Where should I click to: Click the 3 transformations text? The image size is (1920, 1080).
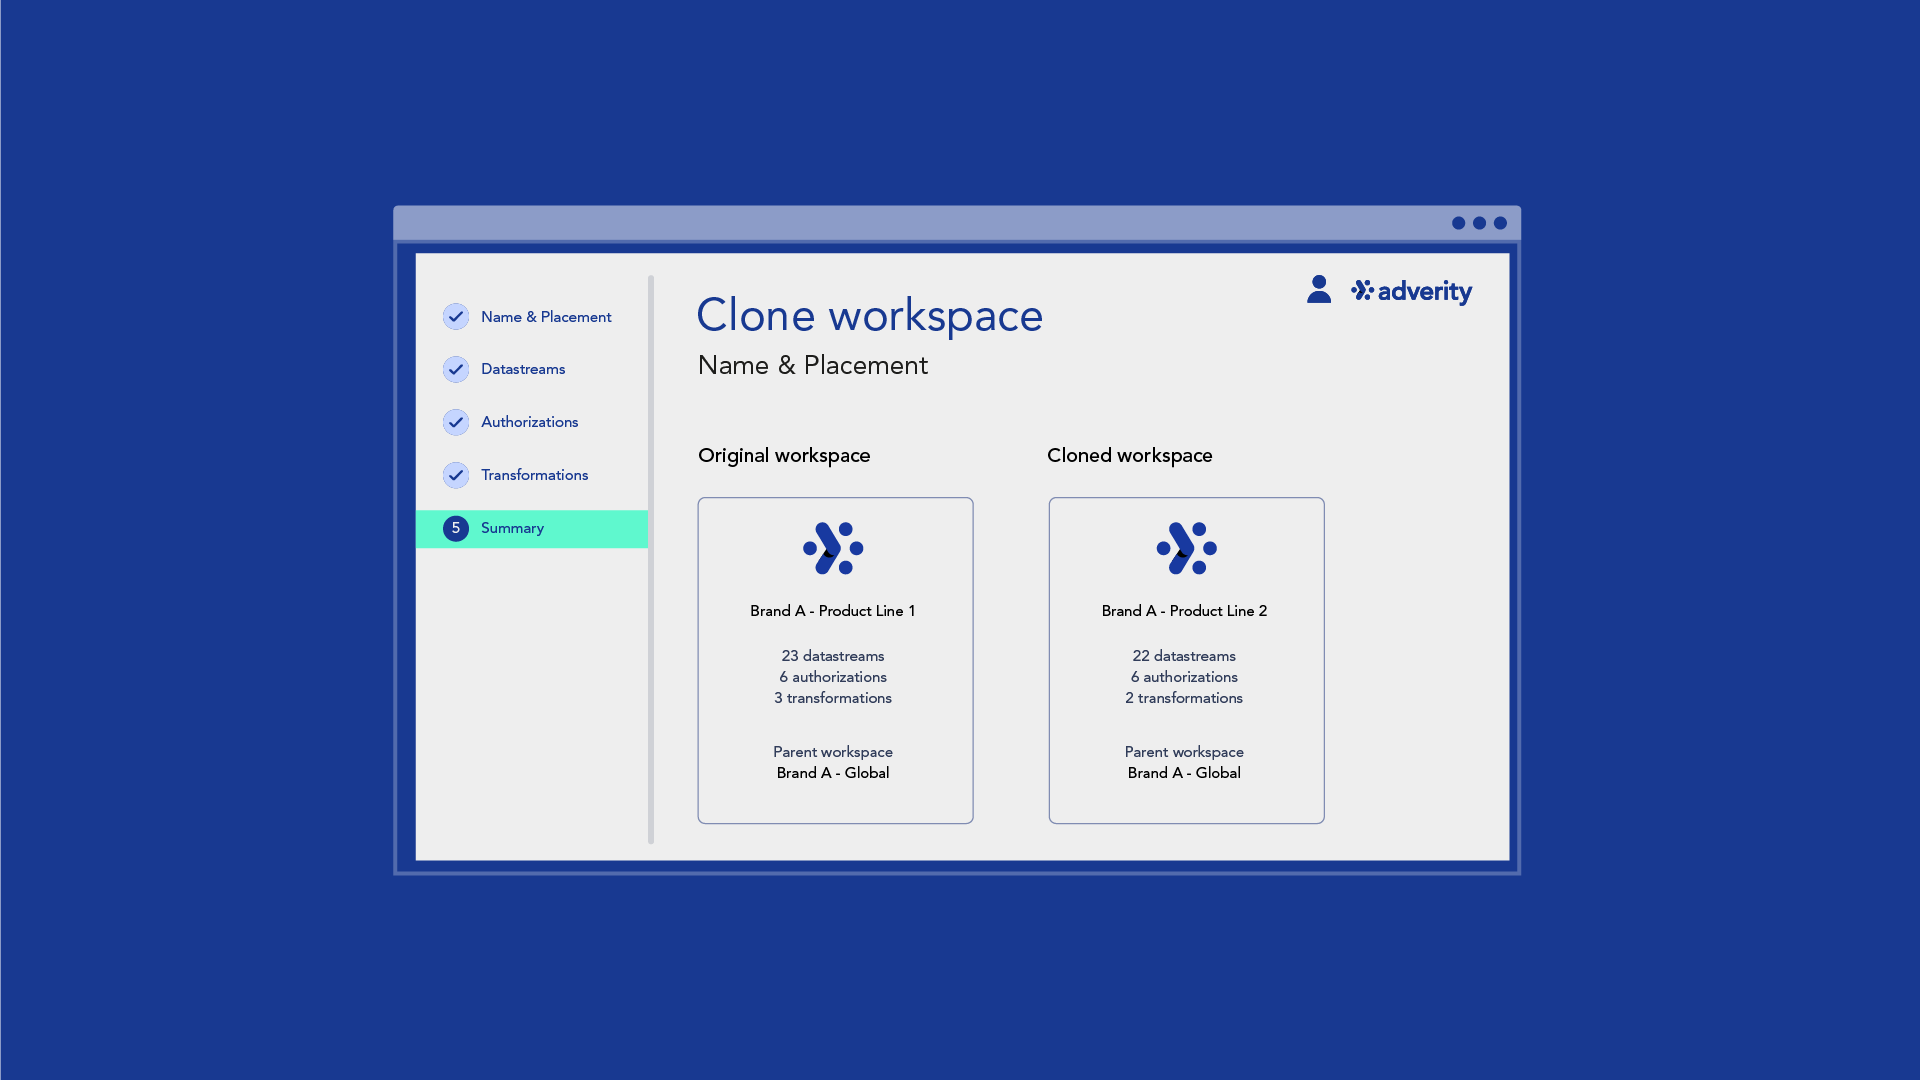(833, 698)
